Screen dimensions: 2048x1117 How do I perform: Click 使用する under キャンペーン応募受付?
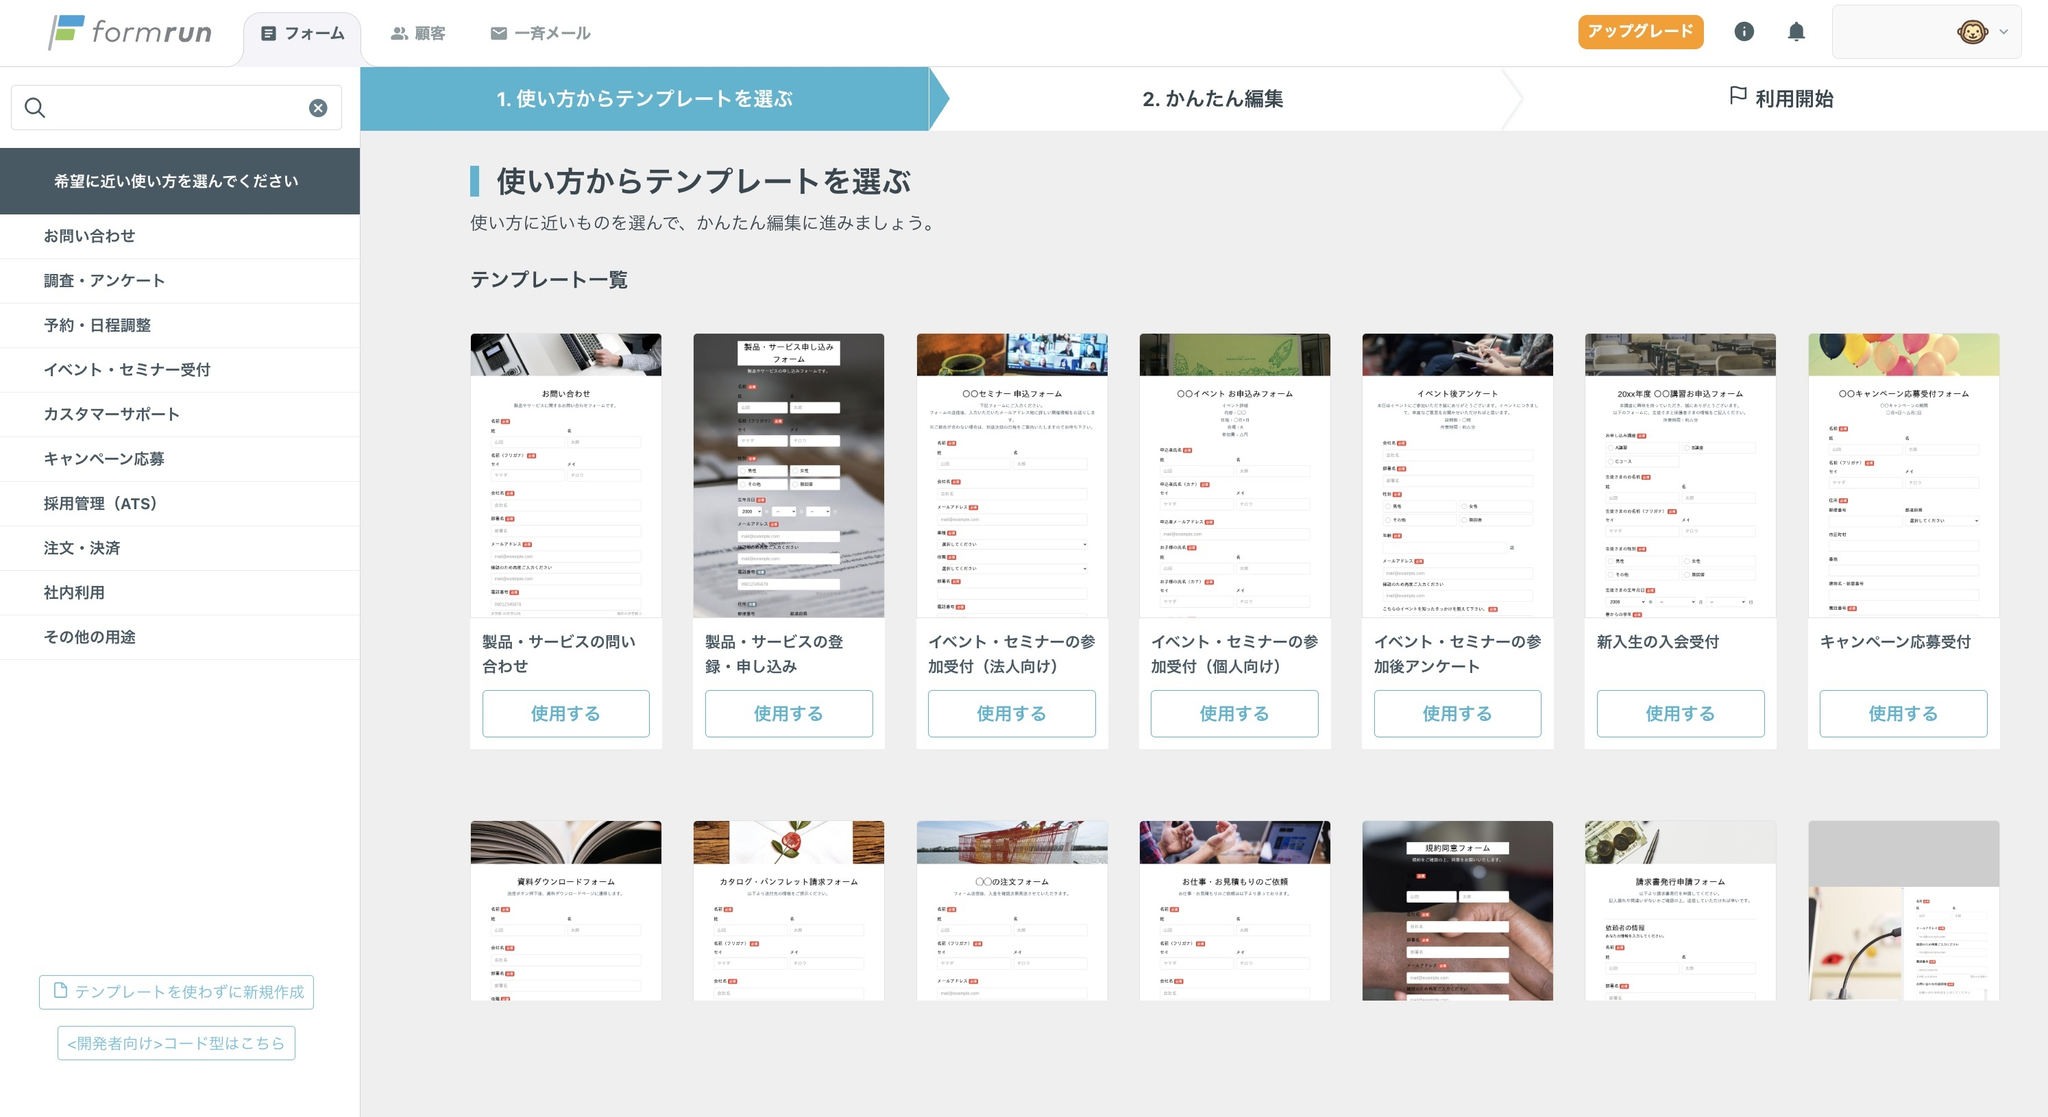tap(1903, 713)
